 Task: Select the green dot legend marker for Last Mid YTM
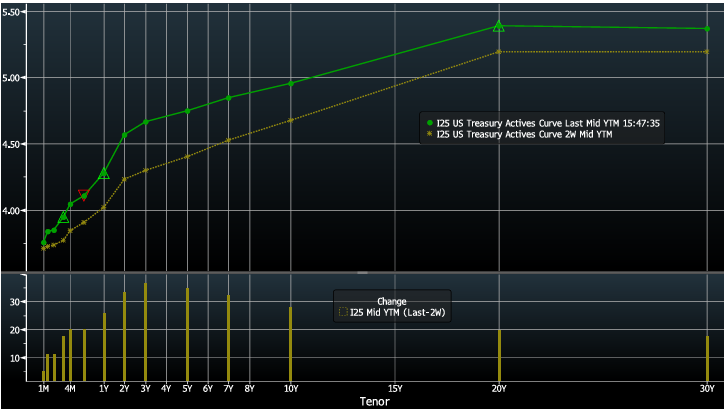point(429,123)
